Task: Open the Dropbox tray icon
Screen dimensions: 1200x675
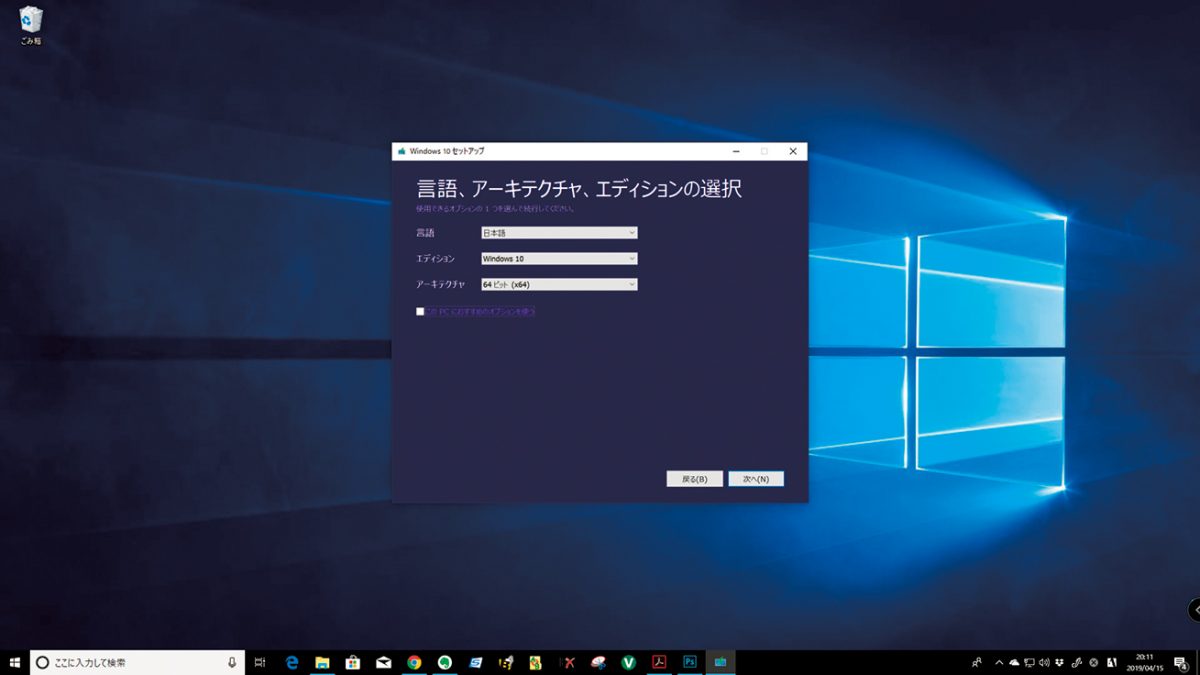Action: (x=1060, y=662)
